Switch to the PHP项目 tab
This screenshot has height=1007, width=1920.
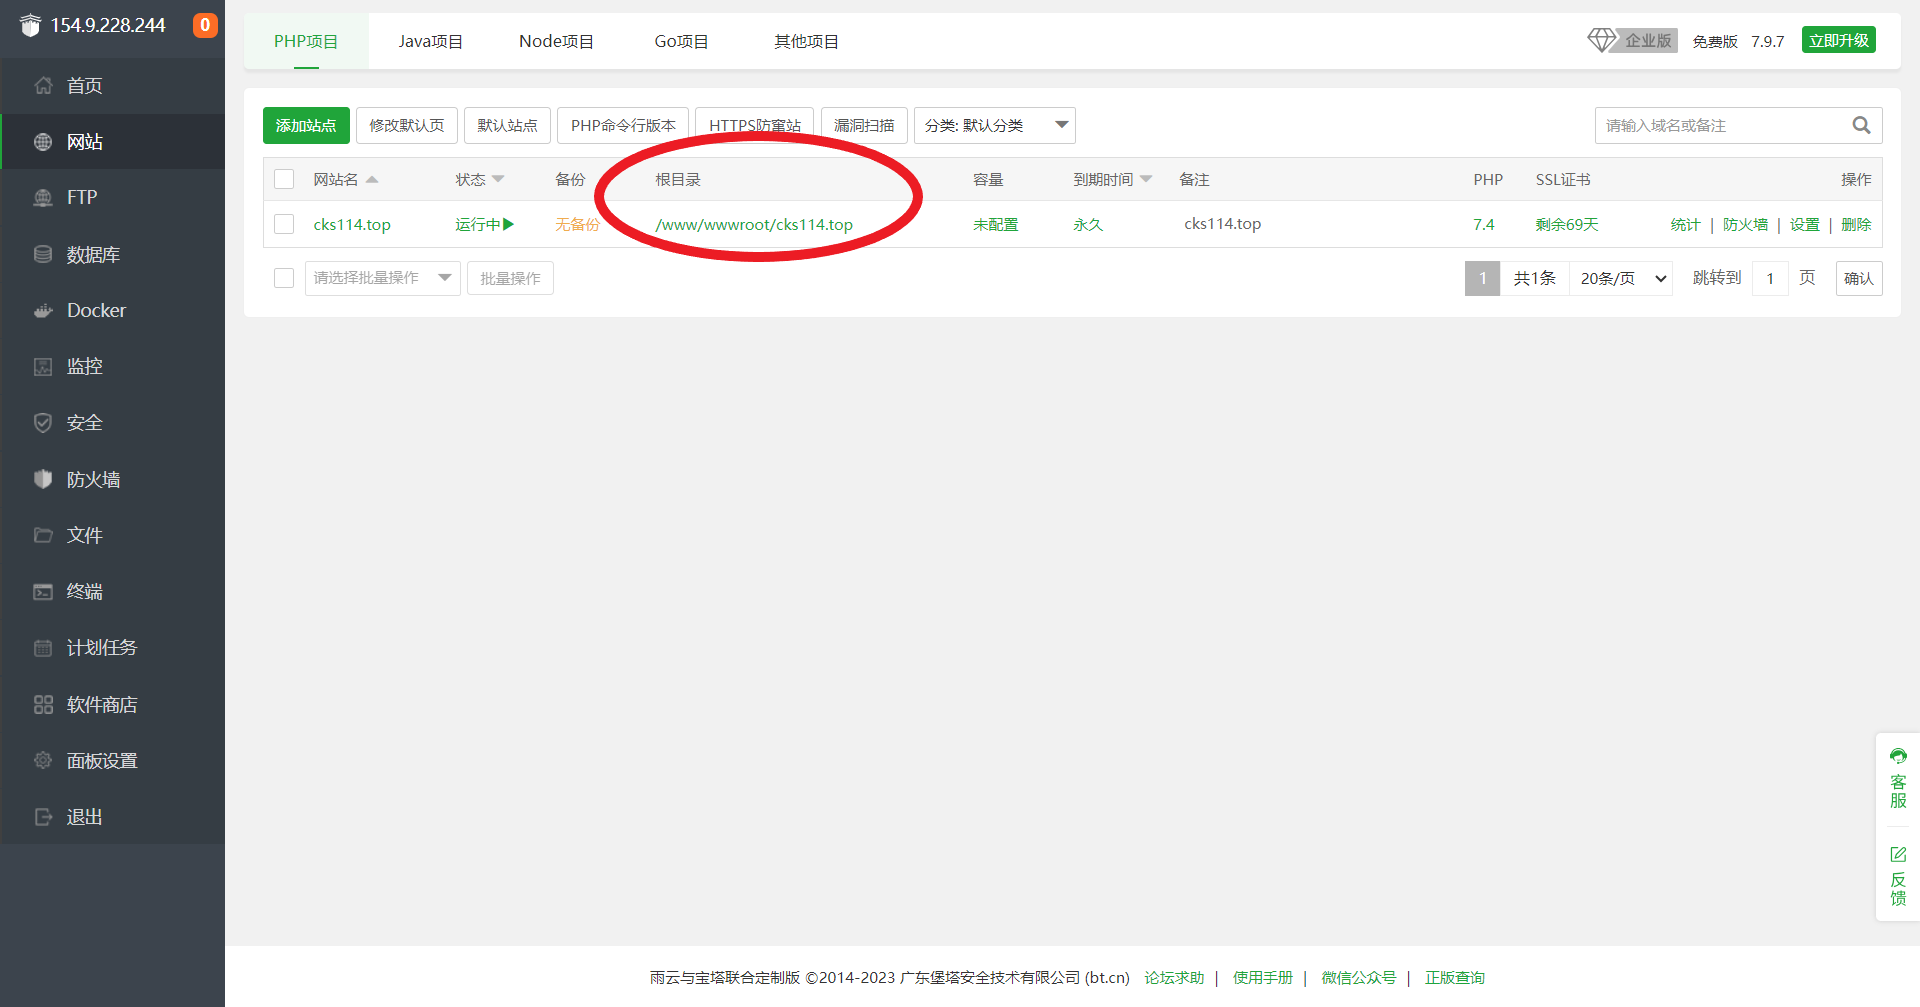click(x=306, y=41)
